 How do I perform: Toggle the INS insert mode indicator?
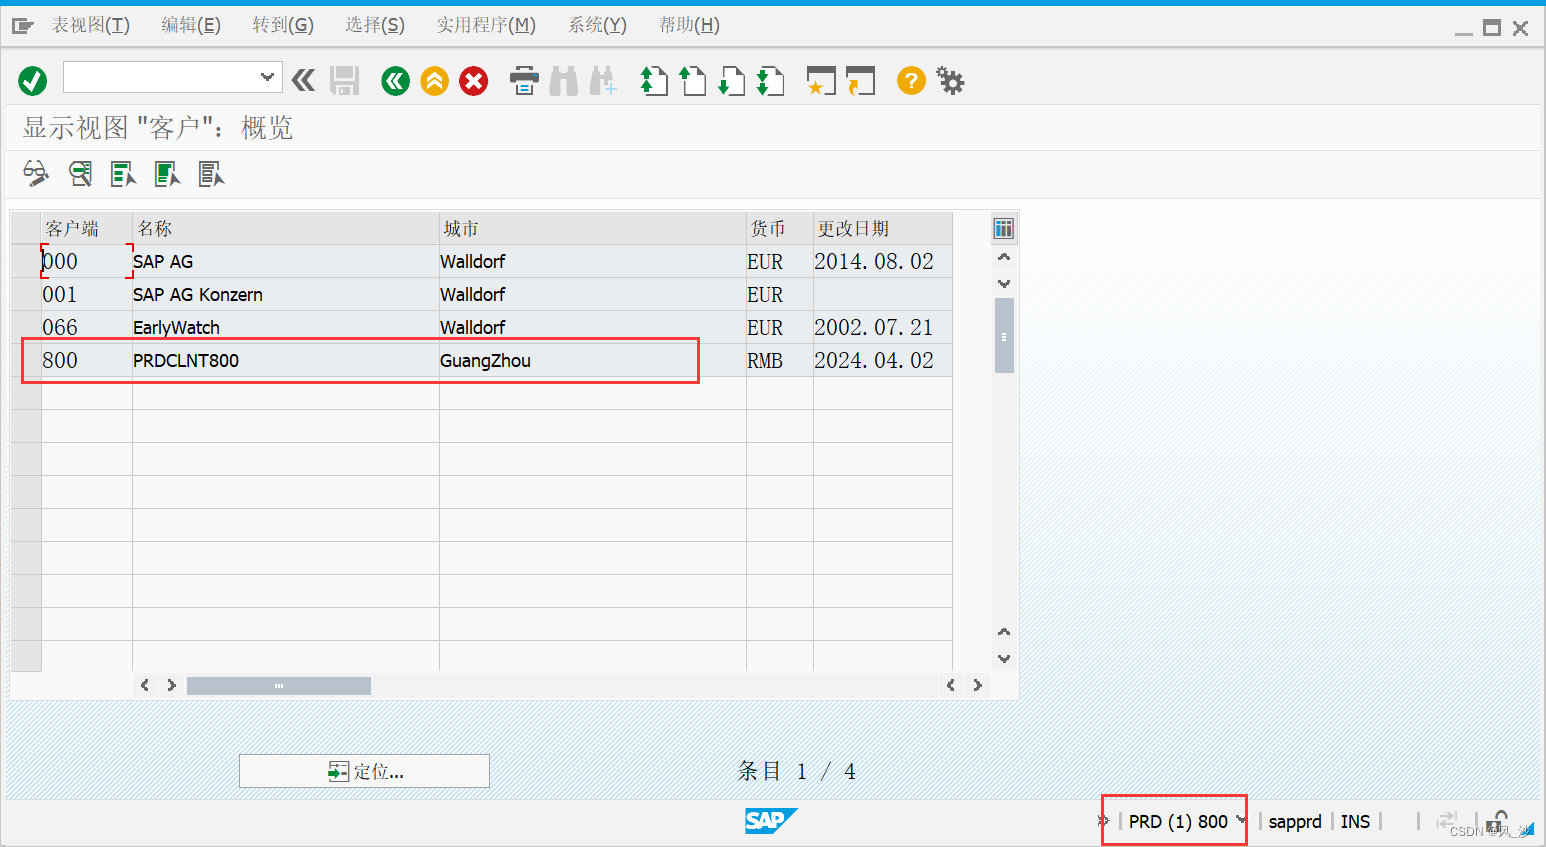(x=1355, y=821)
